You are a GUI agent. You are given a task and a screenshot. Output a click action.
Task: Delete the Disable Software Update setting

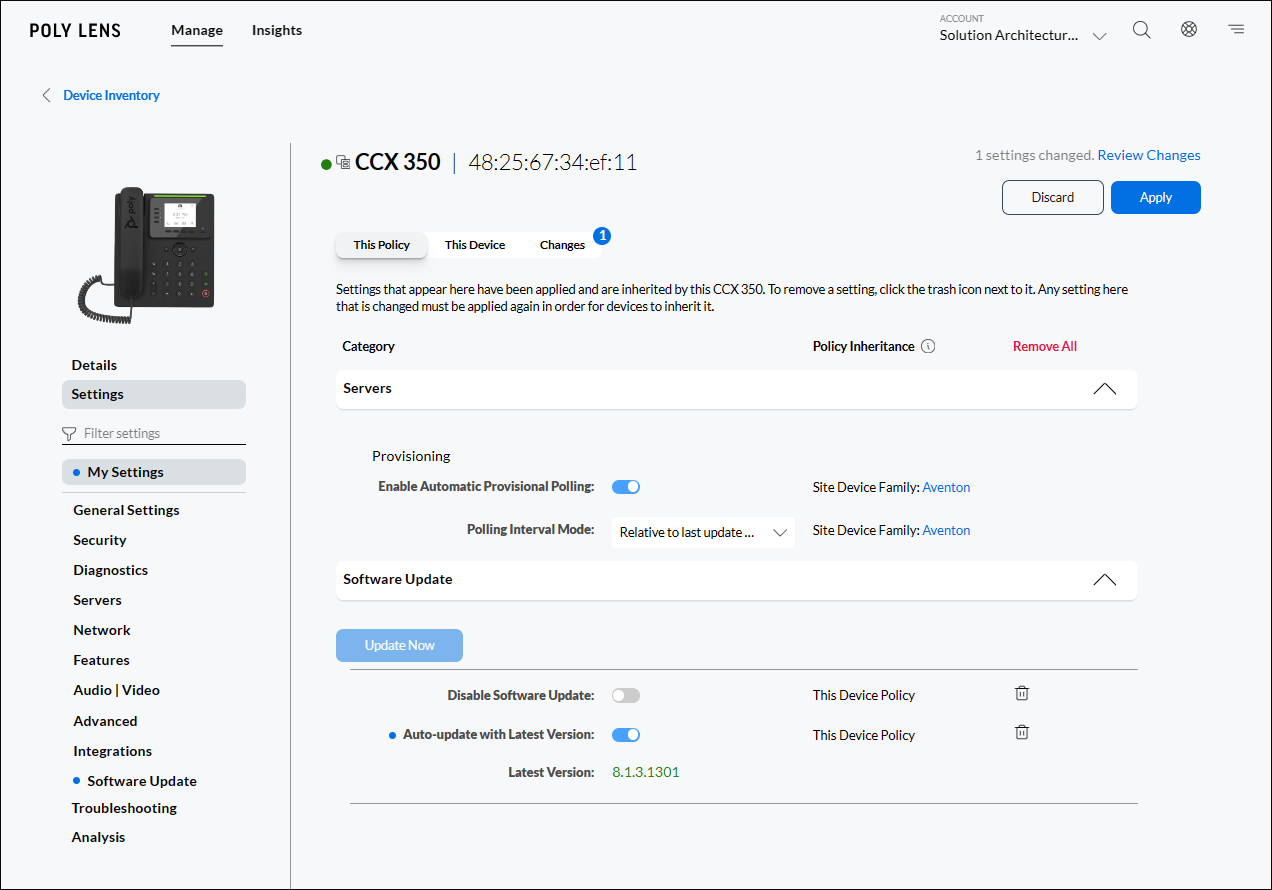[1022, 693]
